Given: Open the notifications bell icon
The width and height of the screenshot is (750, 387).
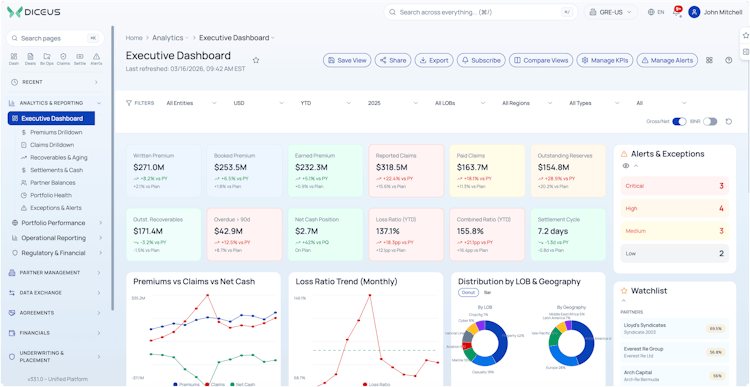Looking at the screenshot, I should click(676, 12).
